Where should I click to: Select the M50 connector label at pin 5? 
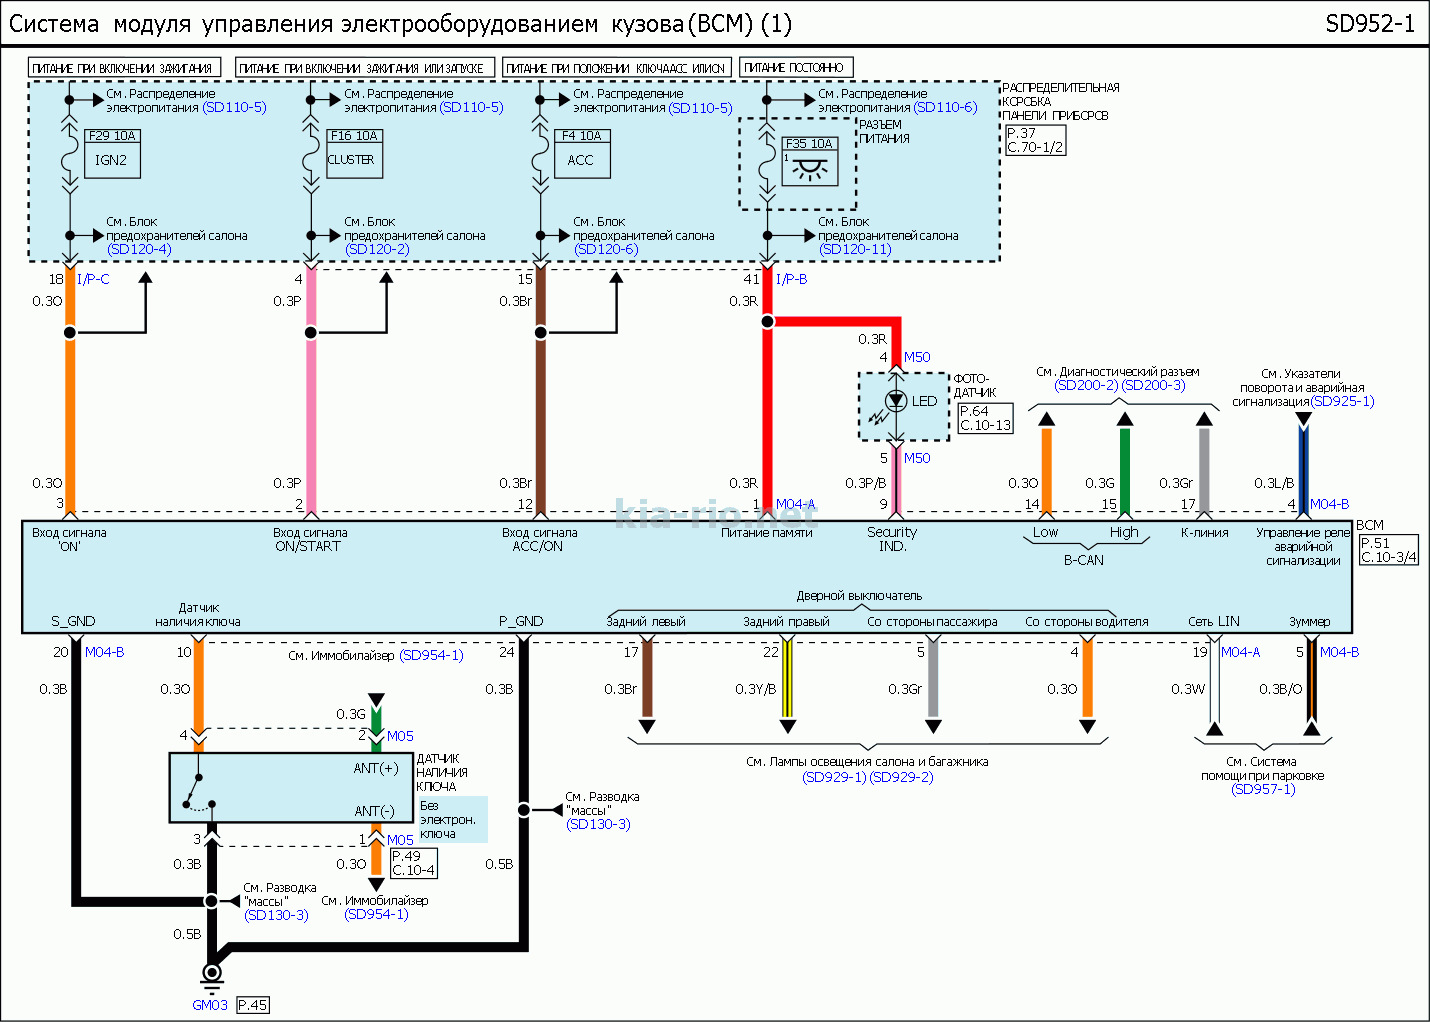coord(917,458)
